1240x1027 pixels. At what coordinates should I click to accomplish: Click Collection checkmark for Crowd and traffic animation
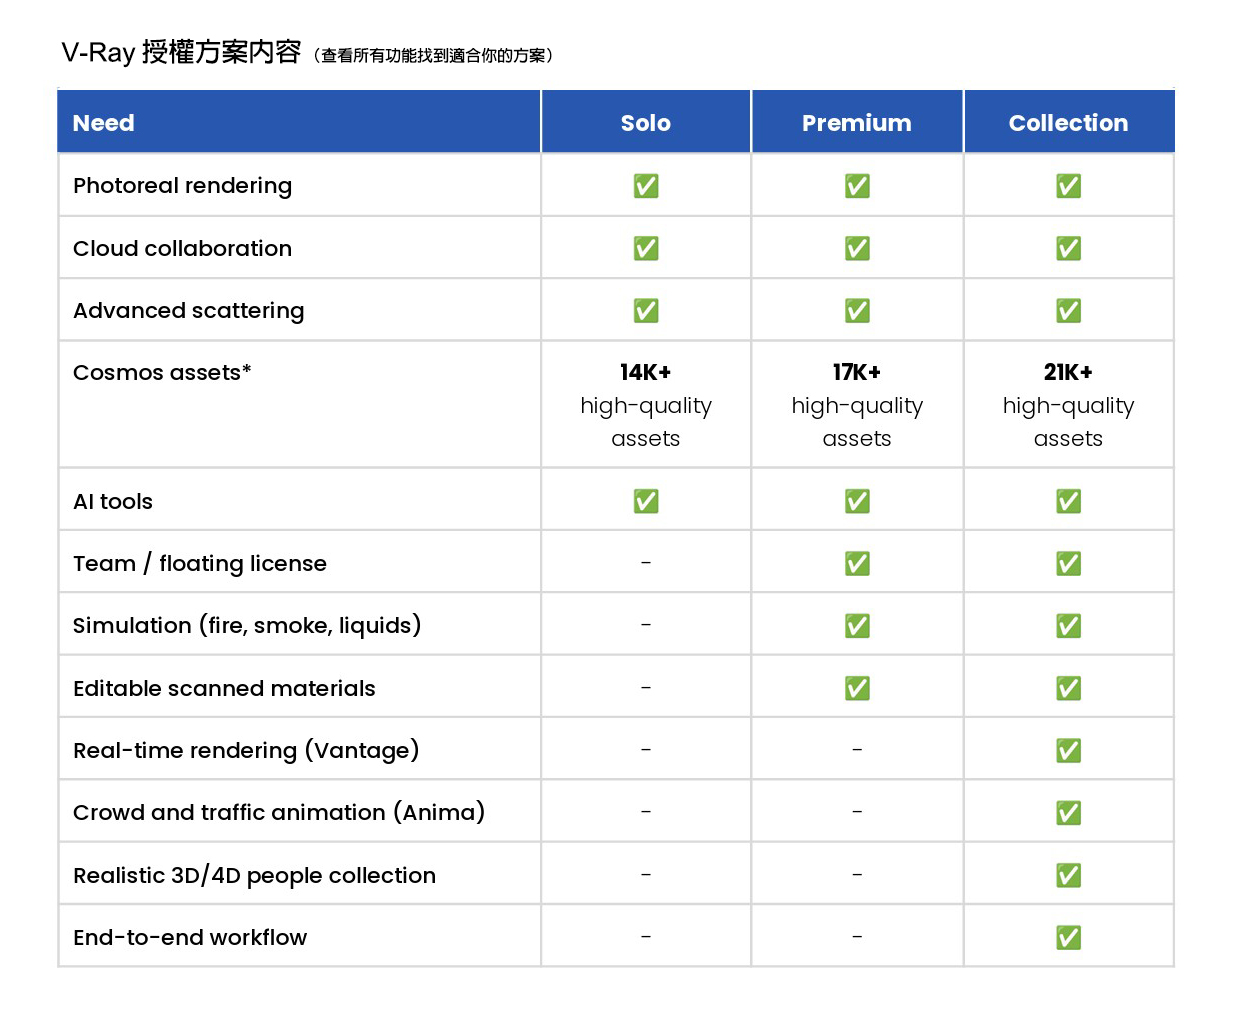[x=1068, y=813]
